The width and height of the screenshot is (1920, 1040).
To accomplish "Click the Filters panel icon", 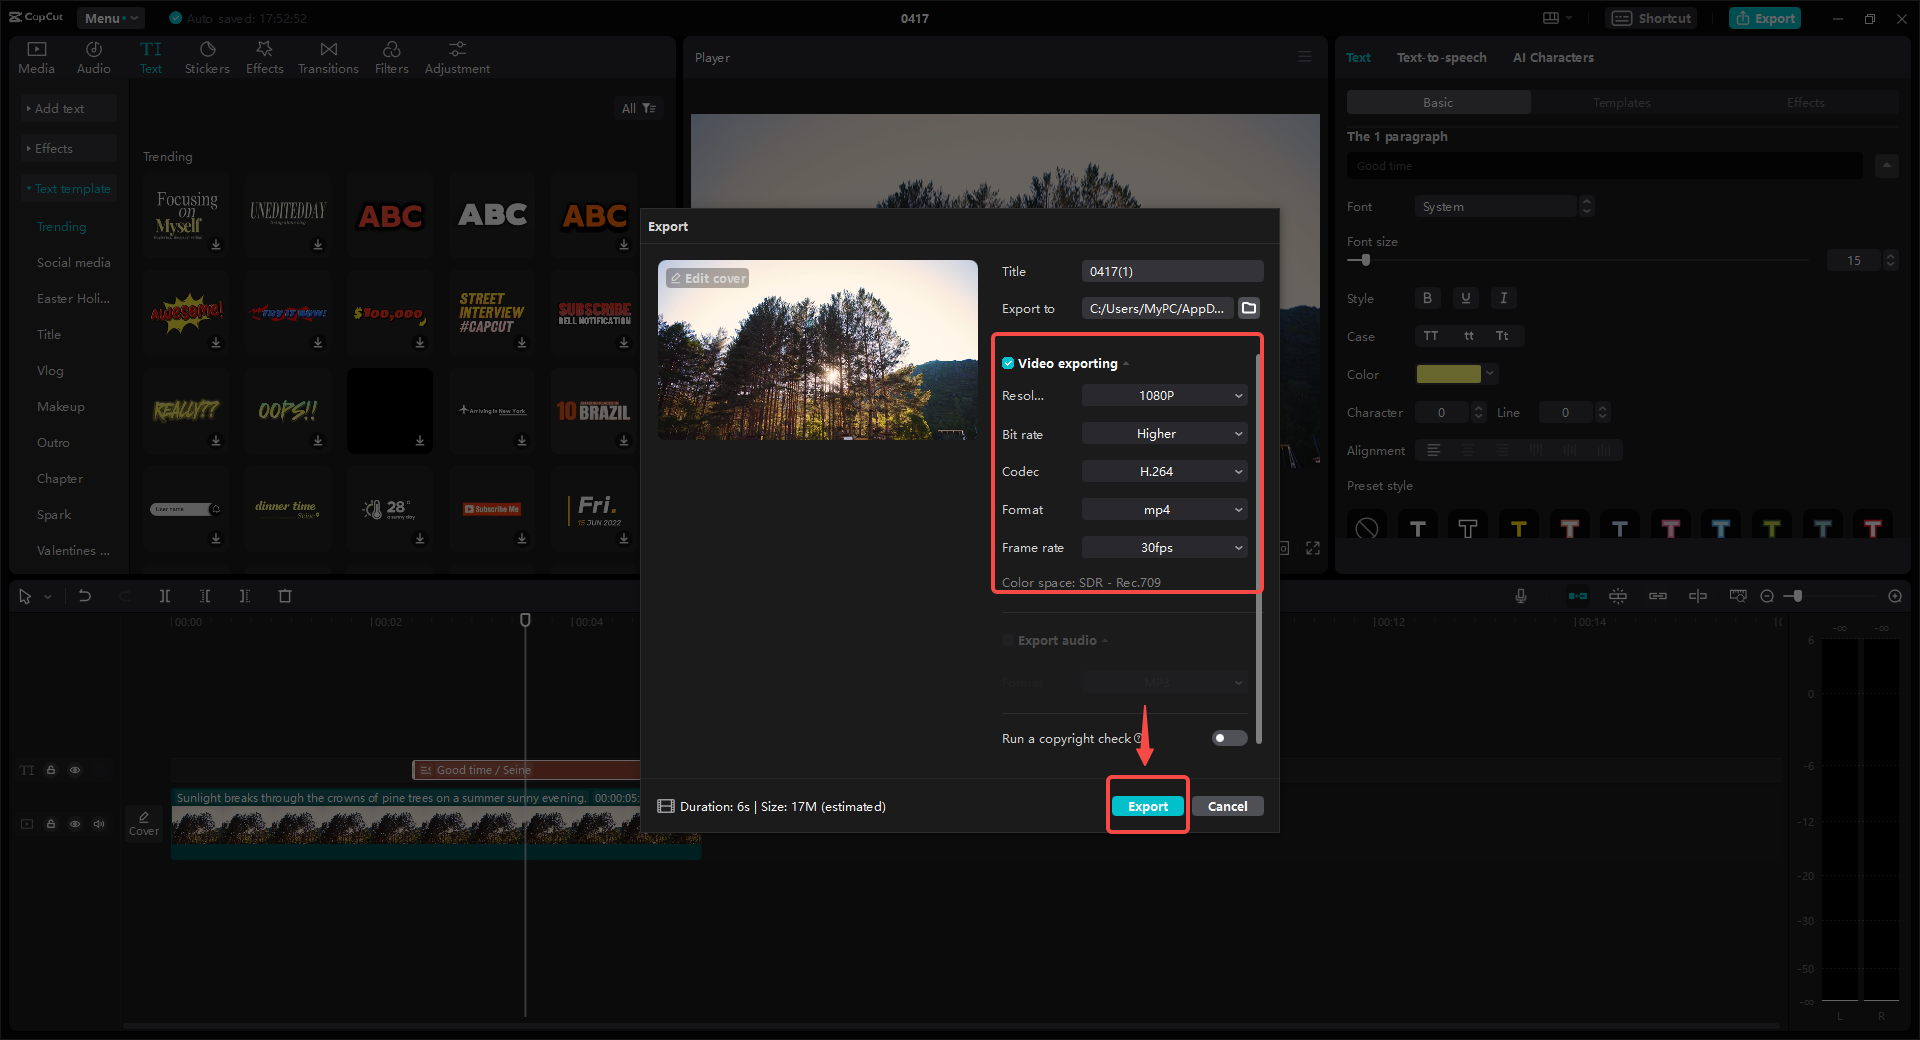I will tap(391, 56).
